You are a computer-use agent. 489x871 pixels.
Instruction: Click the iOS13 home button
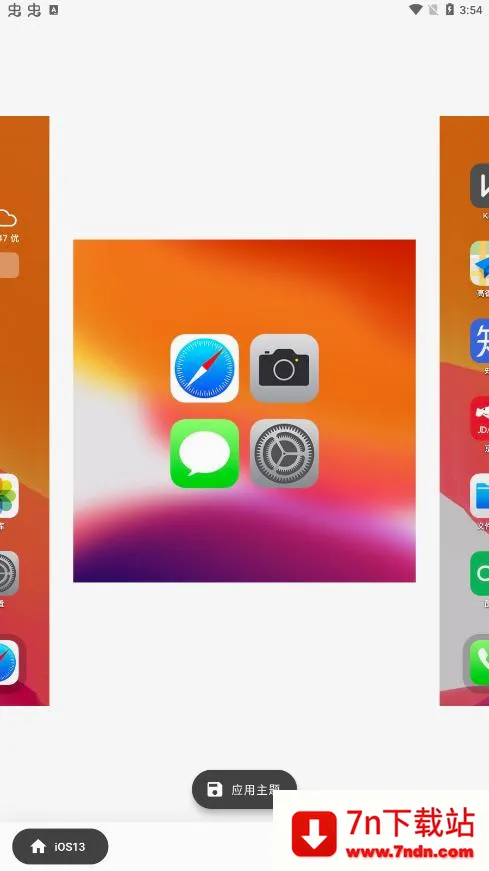[x=60, y=847]
